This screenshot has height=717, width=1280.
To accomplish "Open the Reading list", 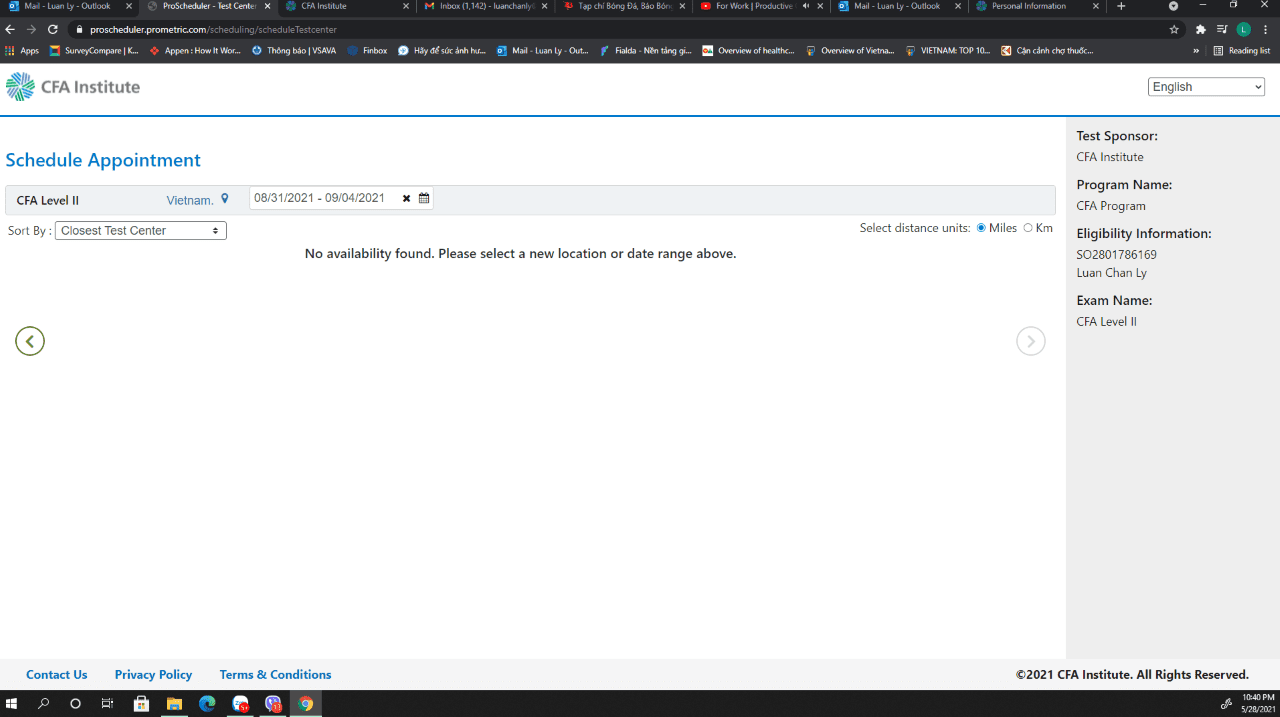I will (1242, 50).
